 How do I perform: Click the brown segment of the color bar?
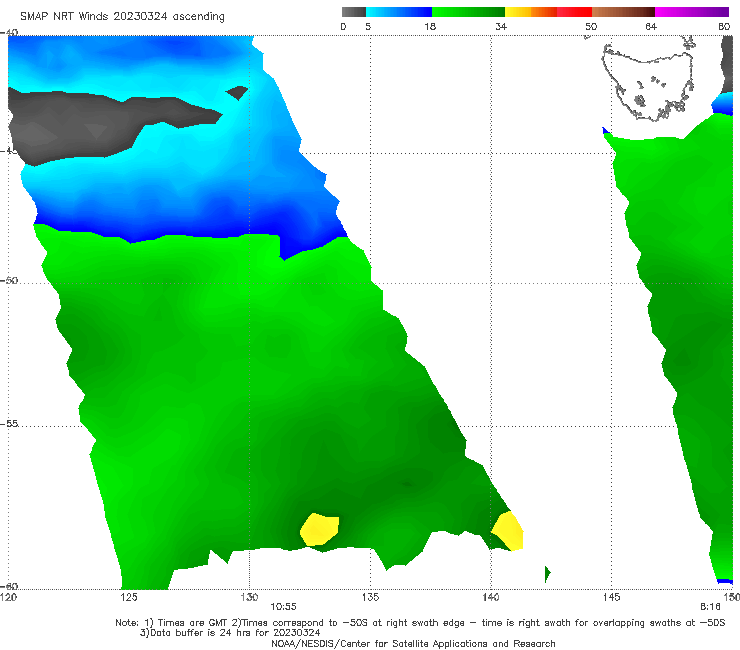tap(623, 12)
